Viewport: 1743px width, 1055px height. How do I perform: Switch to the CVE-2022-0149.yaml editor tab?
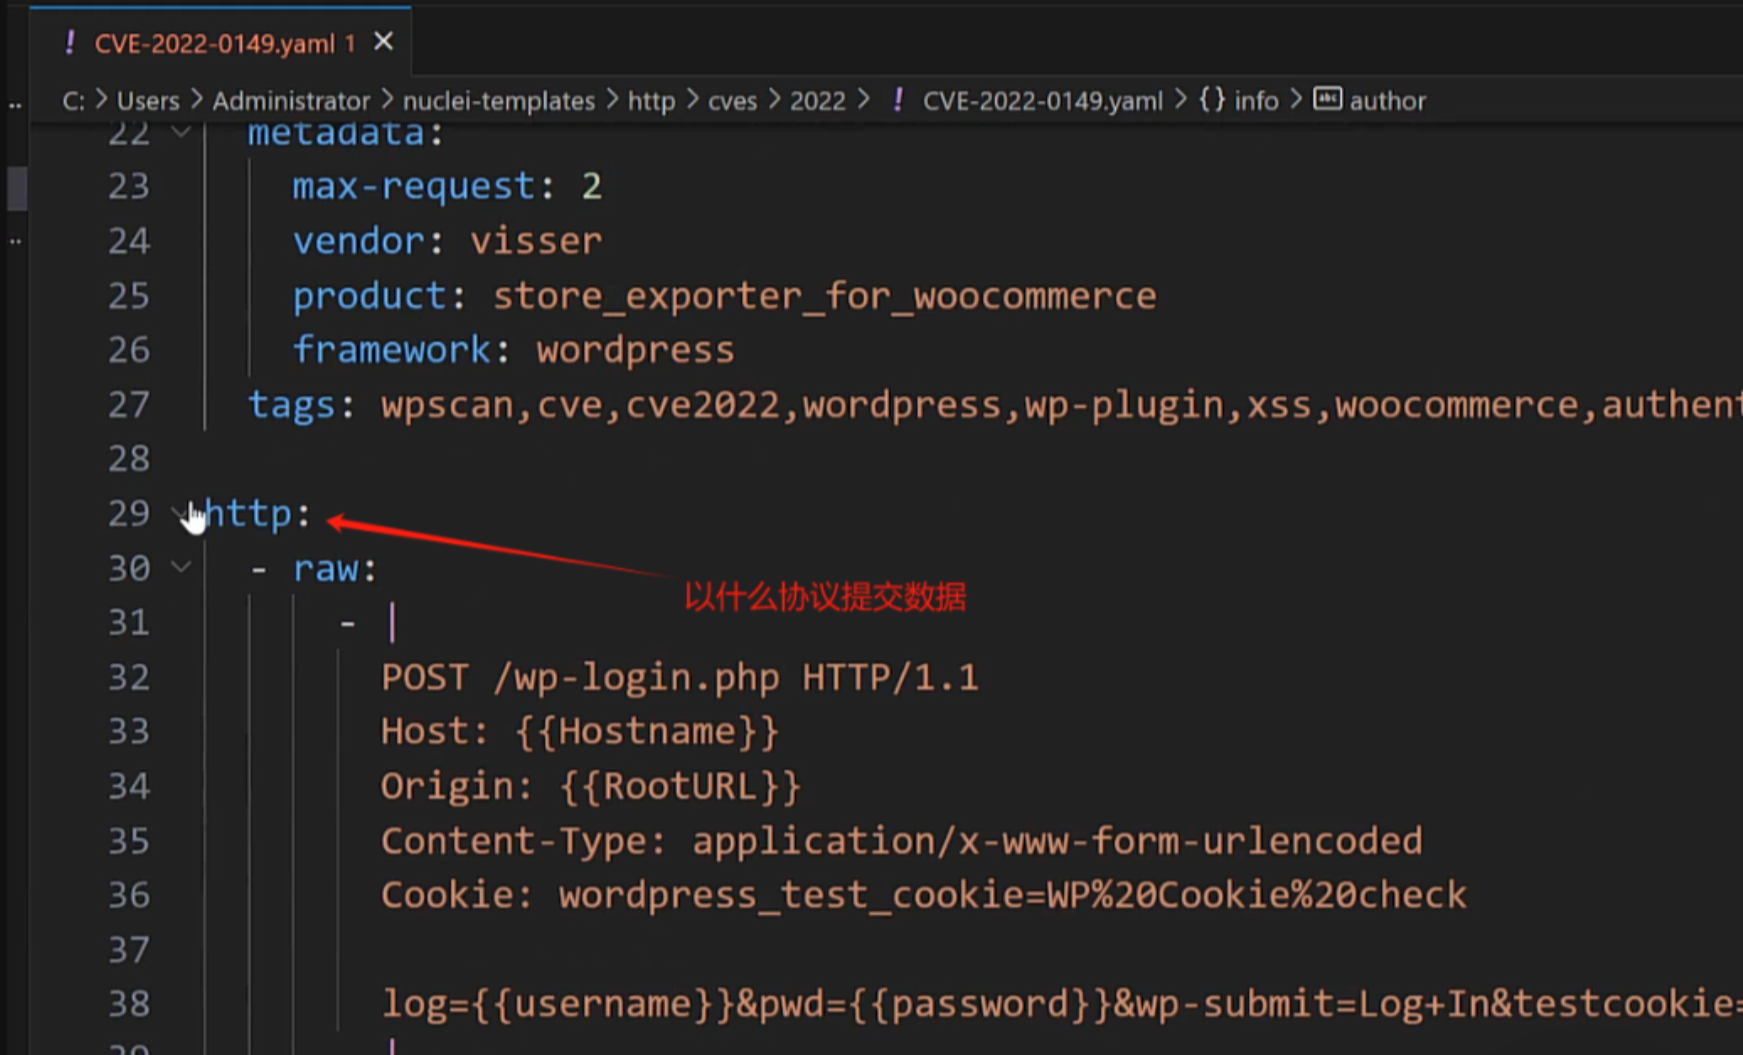(215, 43)
